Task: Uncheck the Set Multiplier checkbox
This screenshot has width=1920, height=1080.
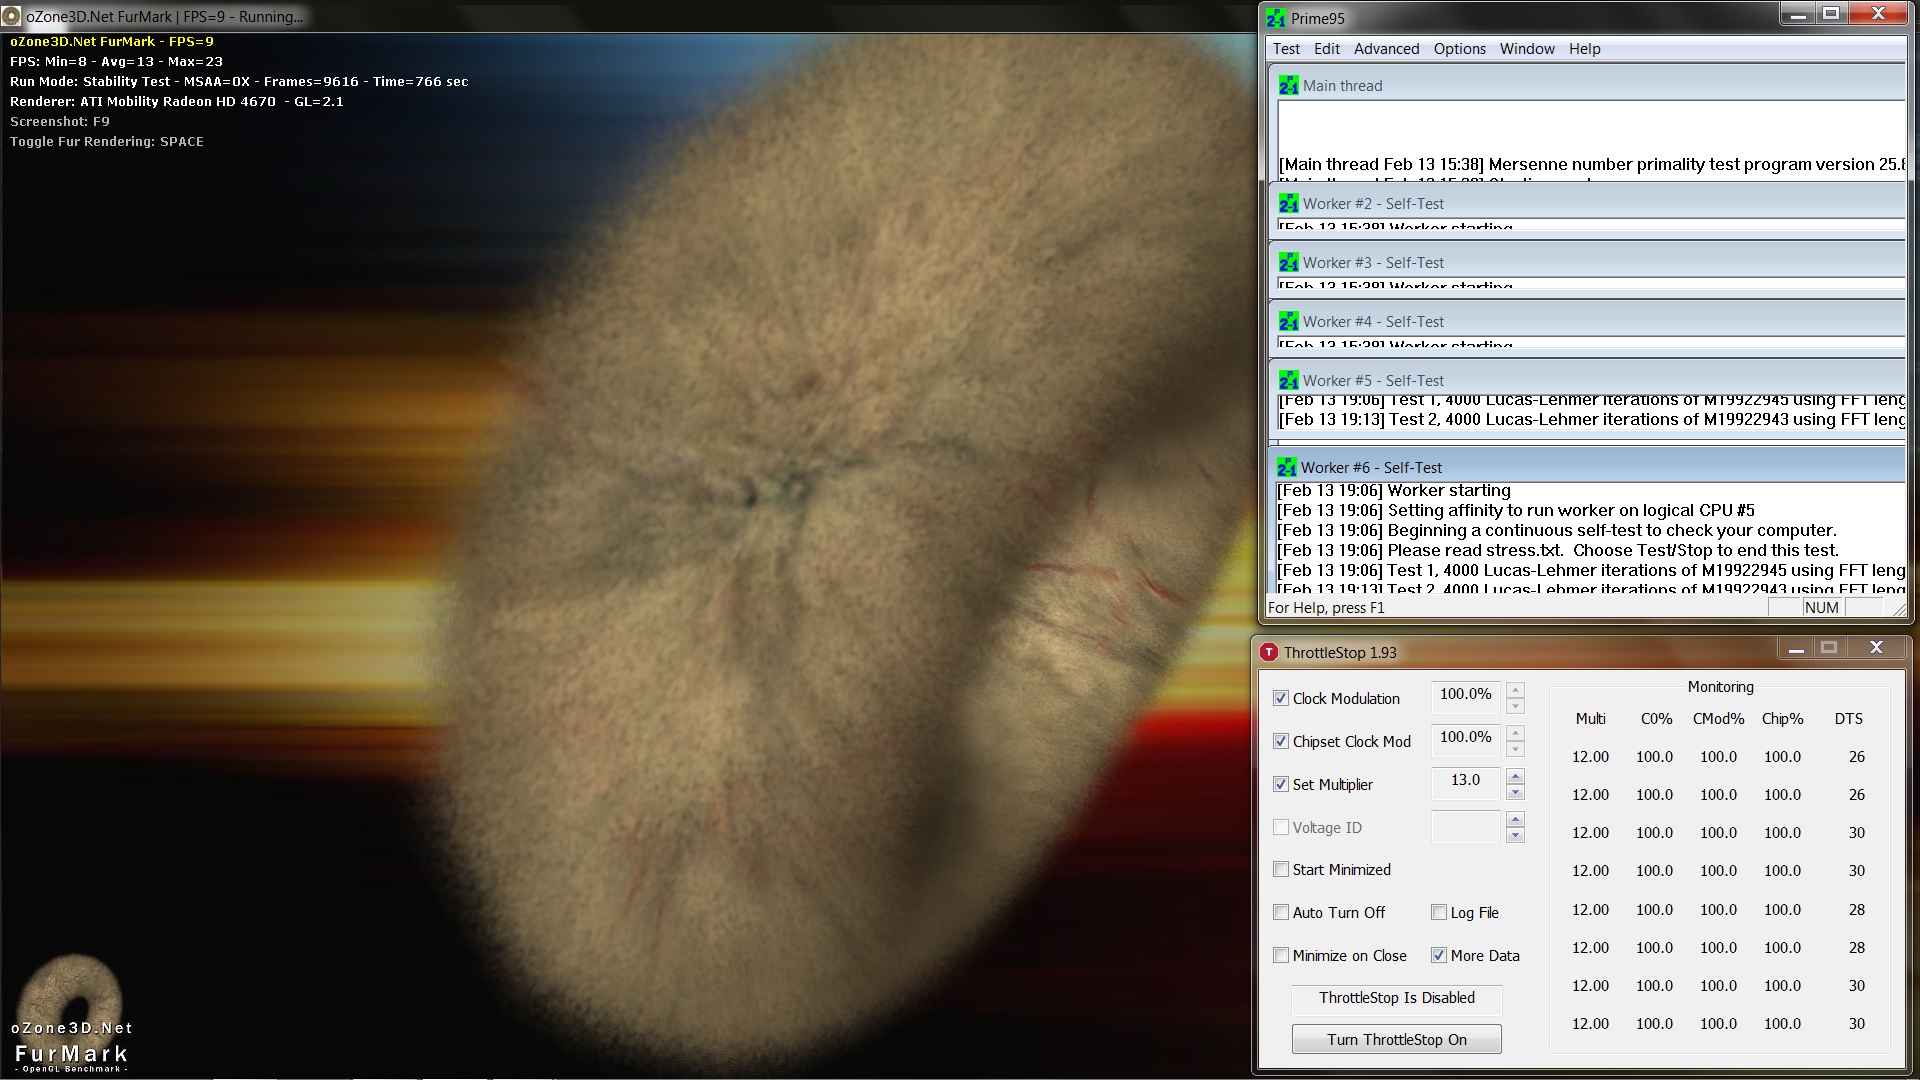Action: [1280, 784]
